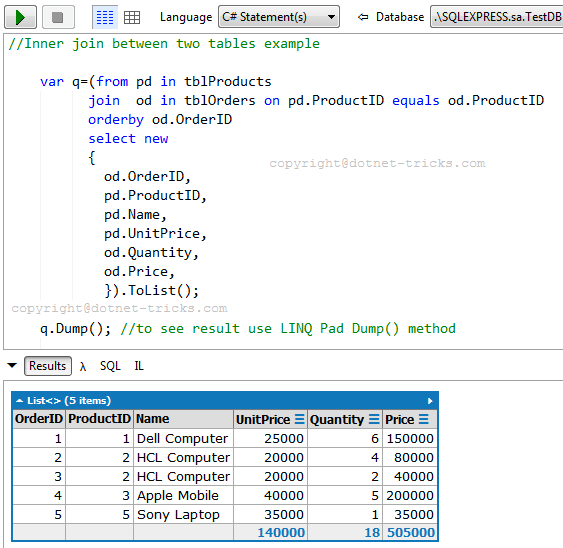Click the price value 200000

(x=410, y=496)
